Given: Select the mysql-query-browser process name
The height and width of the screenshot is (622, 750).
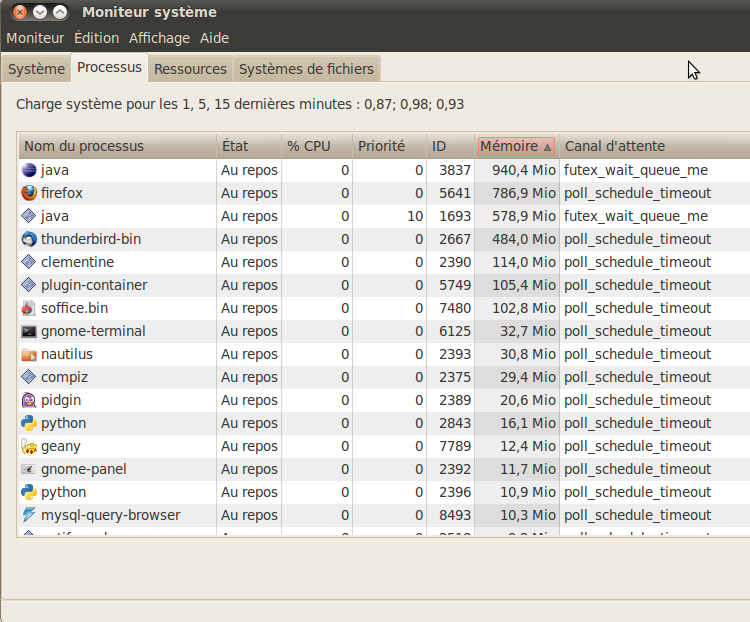Looking at the screenshot, I should point(111,515).
